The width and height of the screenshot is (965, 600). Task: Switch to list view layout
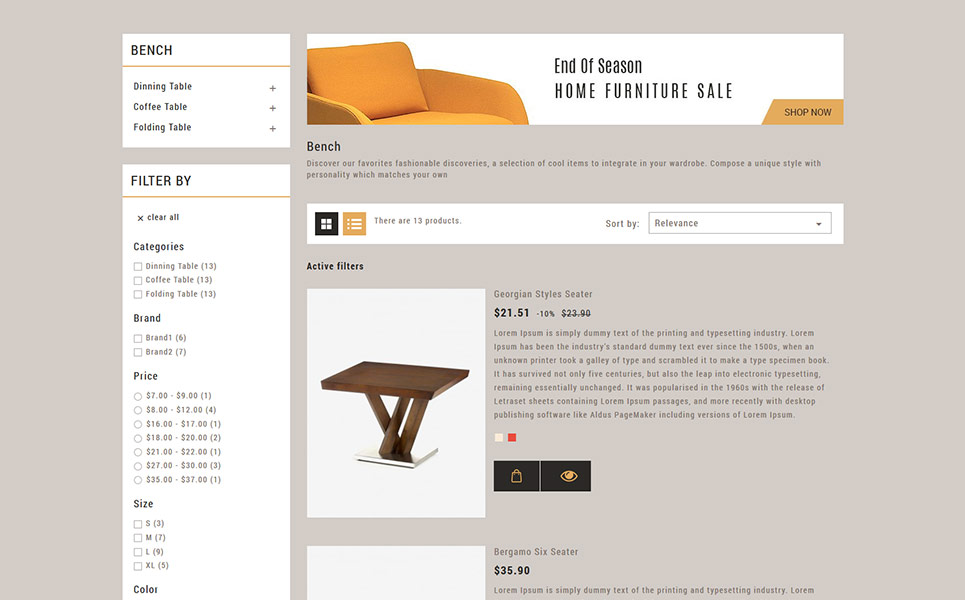click(354, 224)
